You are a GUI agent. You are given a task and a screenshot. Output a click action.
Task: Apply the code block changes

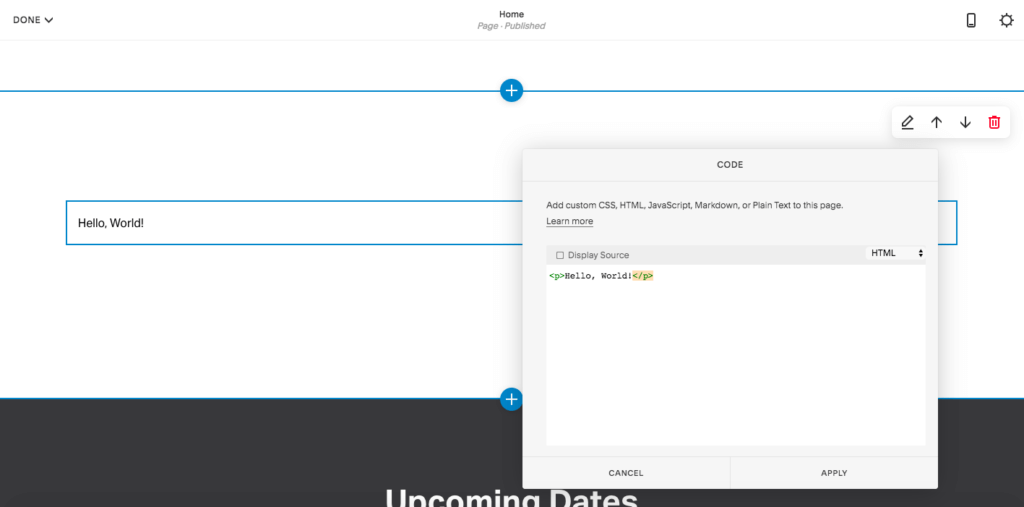(x=834, y=473)
